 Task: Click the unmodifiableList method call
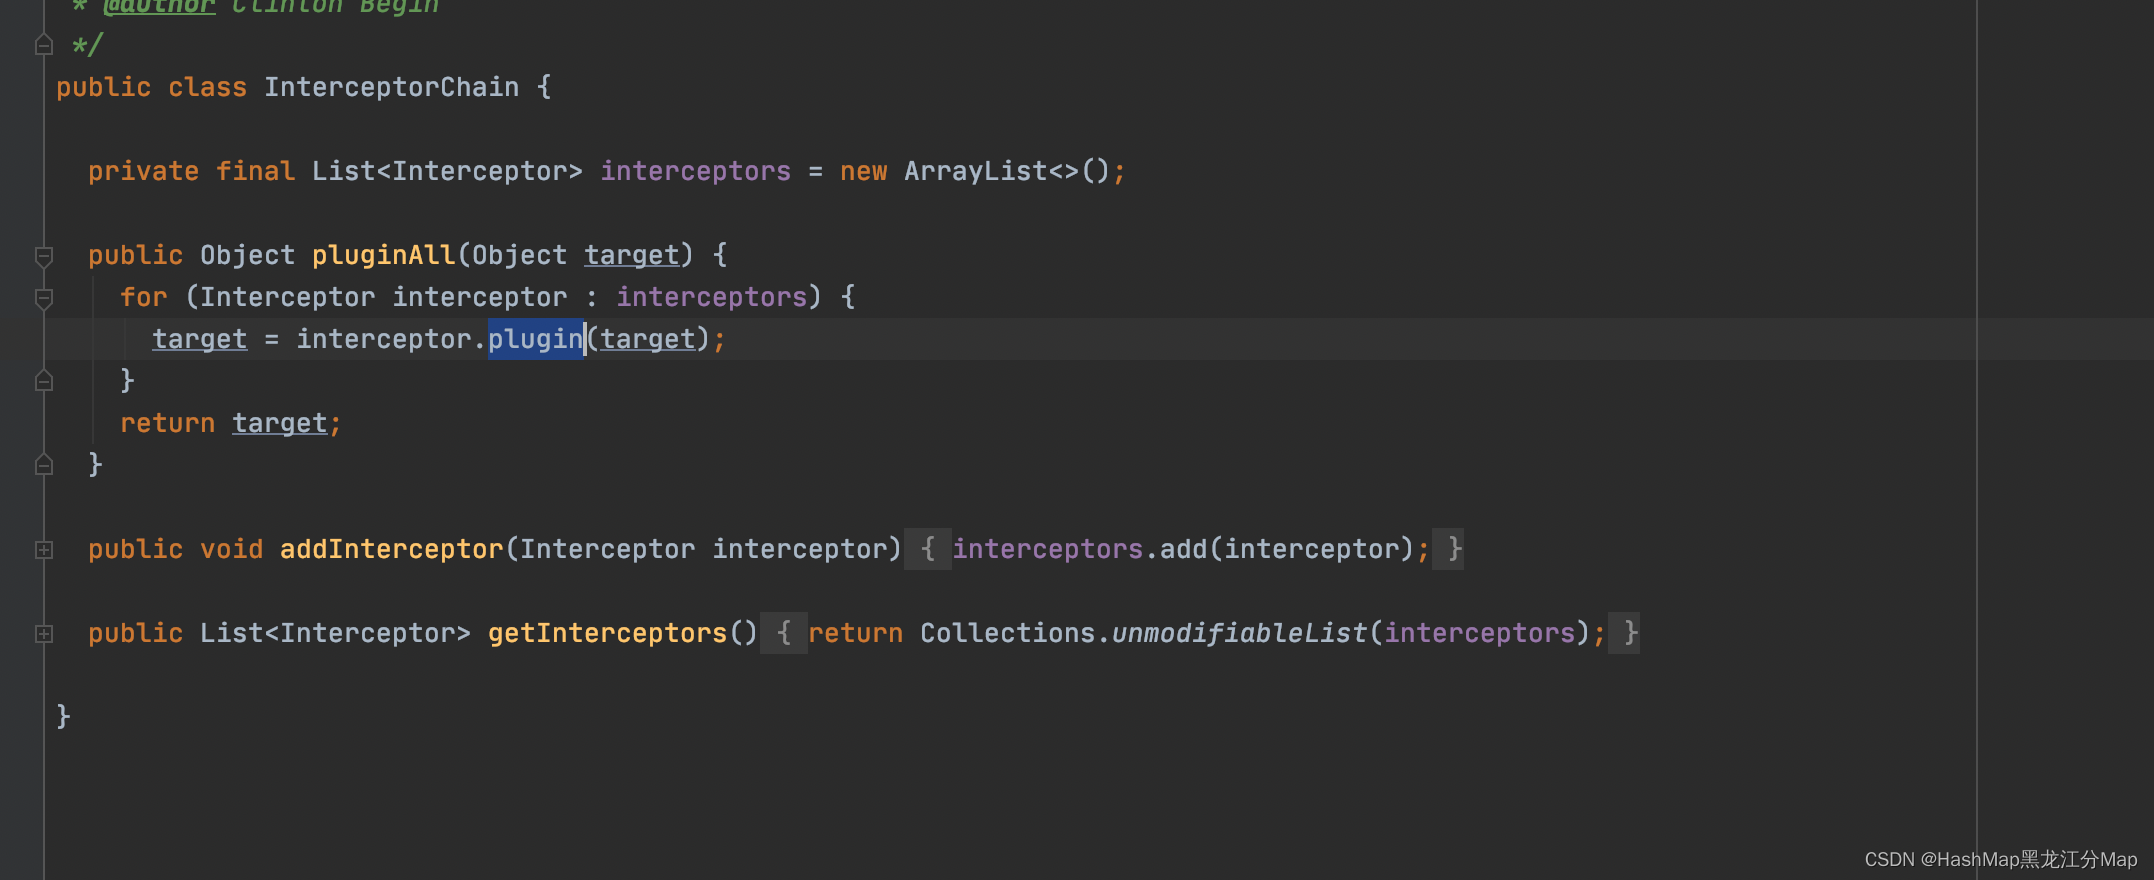[x=1239, y=633]
